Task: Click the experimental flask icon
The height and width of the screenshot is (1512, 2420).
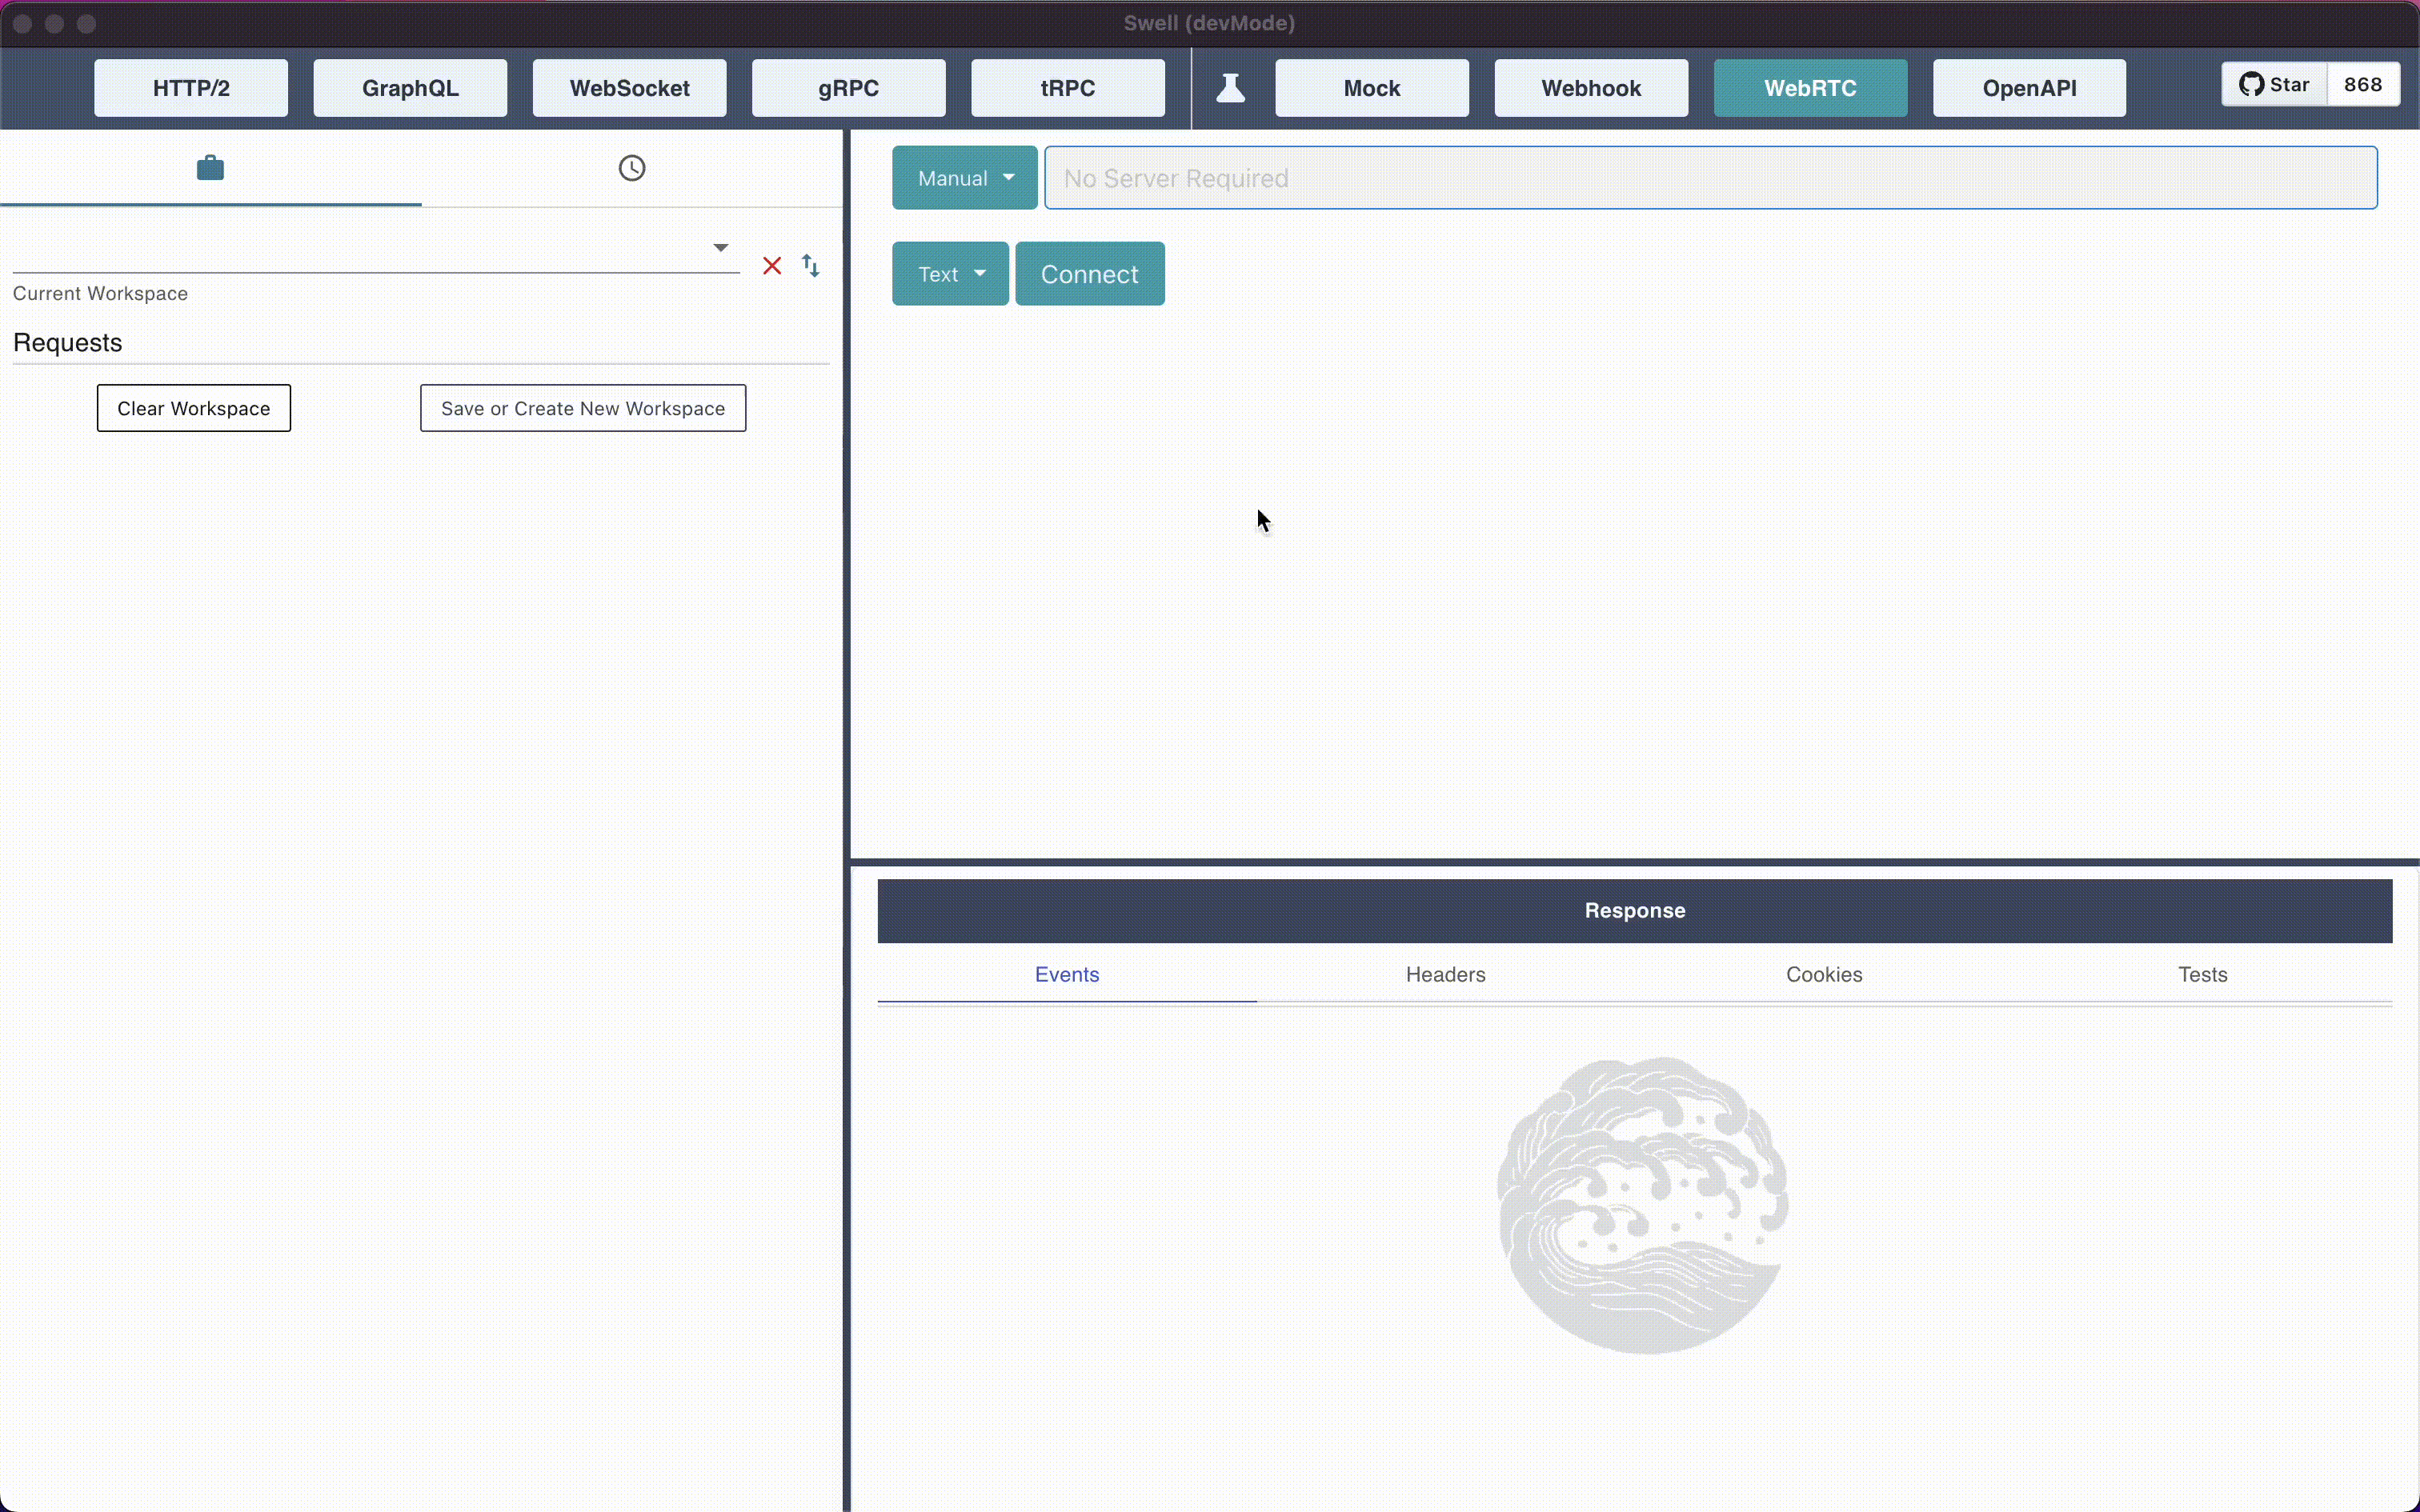Action: click(1230, 88)
